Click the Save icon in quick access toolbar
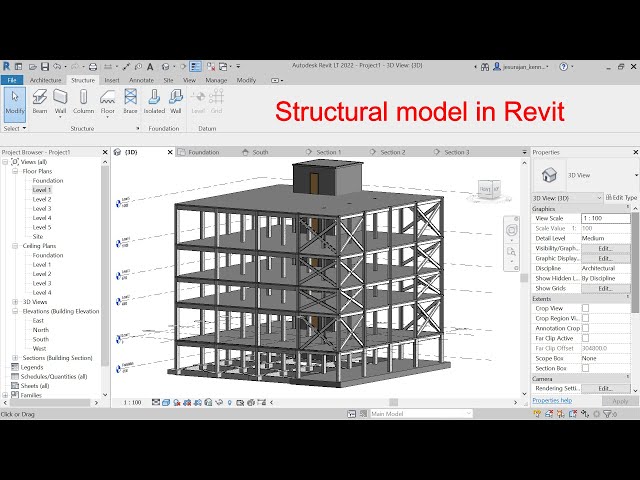Image resolution: width=640 pixels, height=480 pixels. (45, 67)
